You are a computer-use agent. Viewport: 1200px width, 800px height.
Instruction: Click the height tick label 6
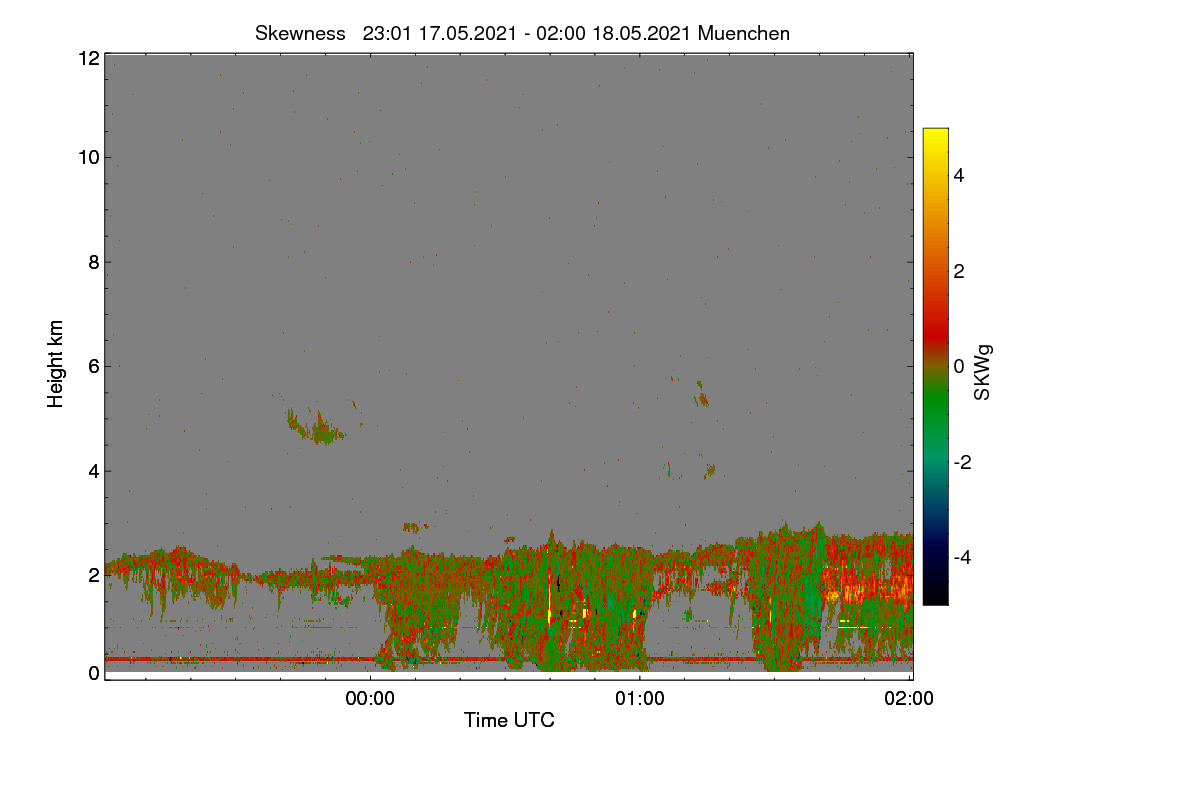pos(94,366)
